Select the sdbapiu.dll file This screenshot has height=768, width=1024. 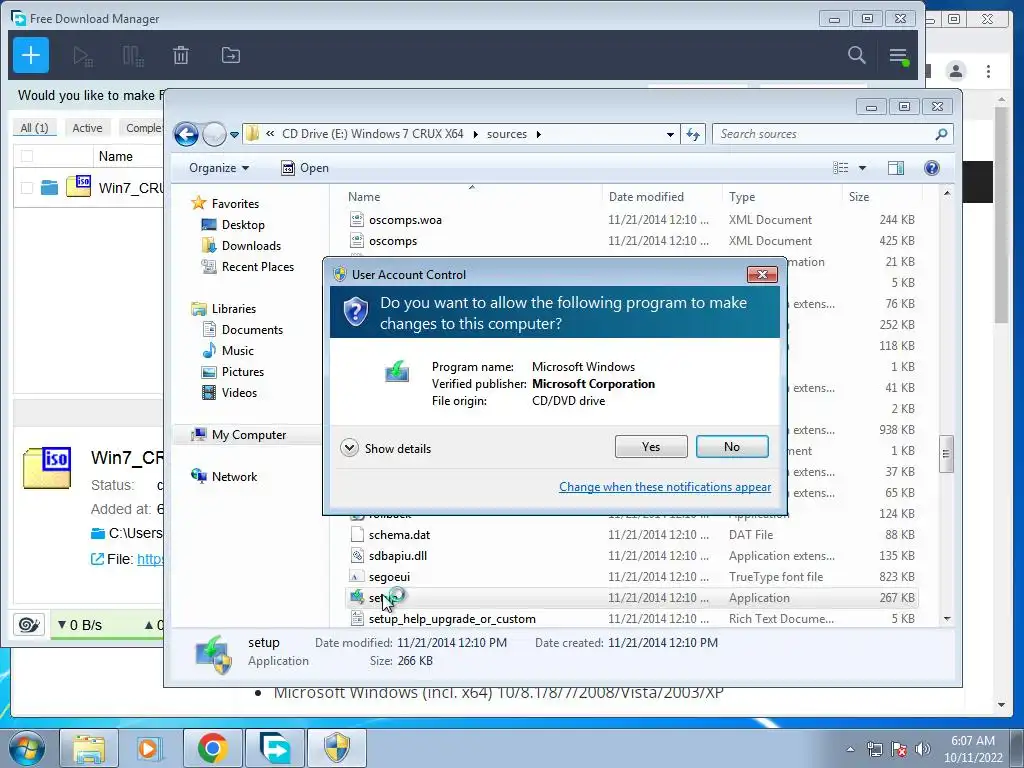pyautogui.click(x=398, y=556)
